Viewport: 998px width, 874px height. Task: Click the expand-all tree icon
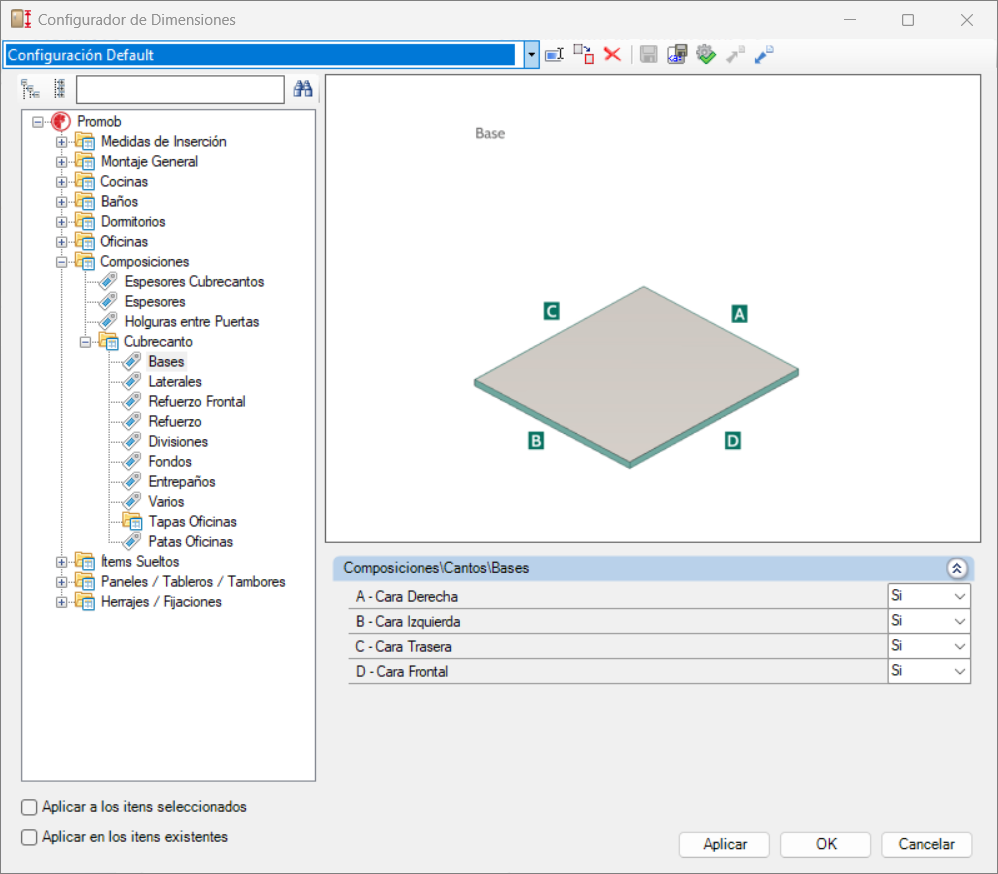click(x=31, y=89)
